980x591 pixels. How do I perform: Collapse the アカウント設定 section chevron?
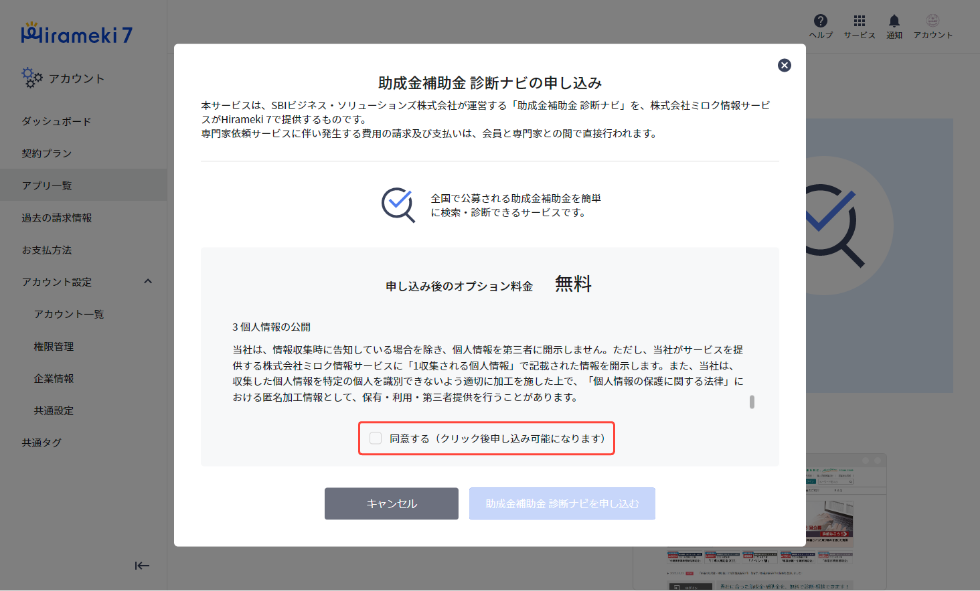point(148,281)
